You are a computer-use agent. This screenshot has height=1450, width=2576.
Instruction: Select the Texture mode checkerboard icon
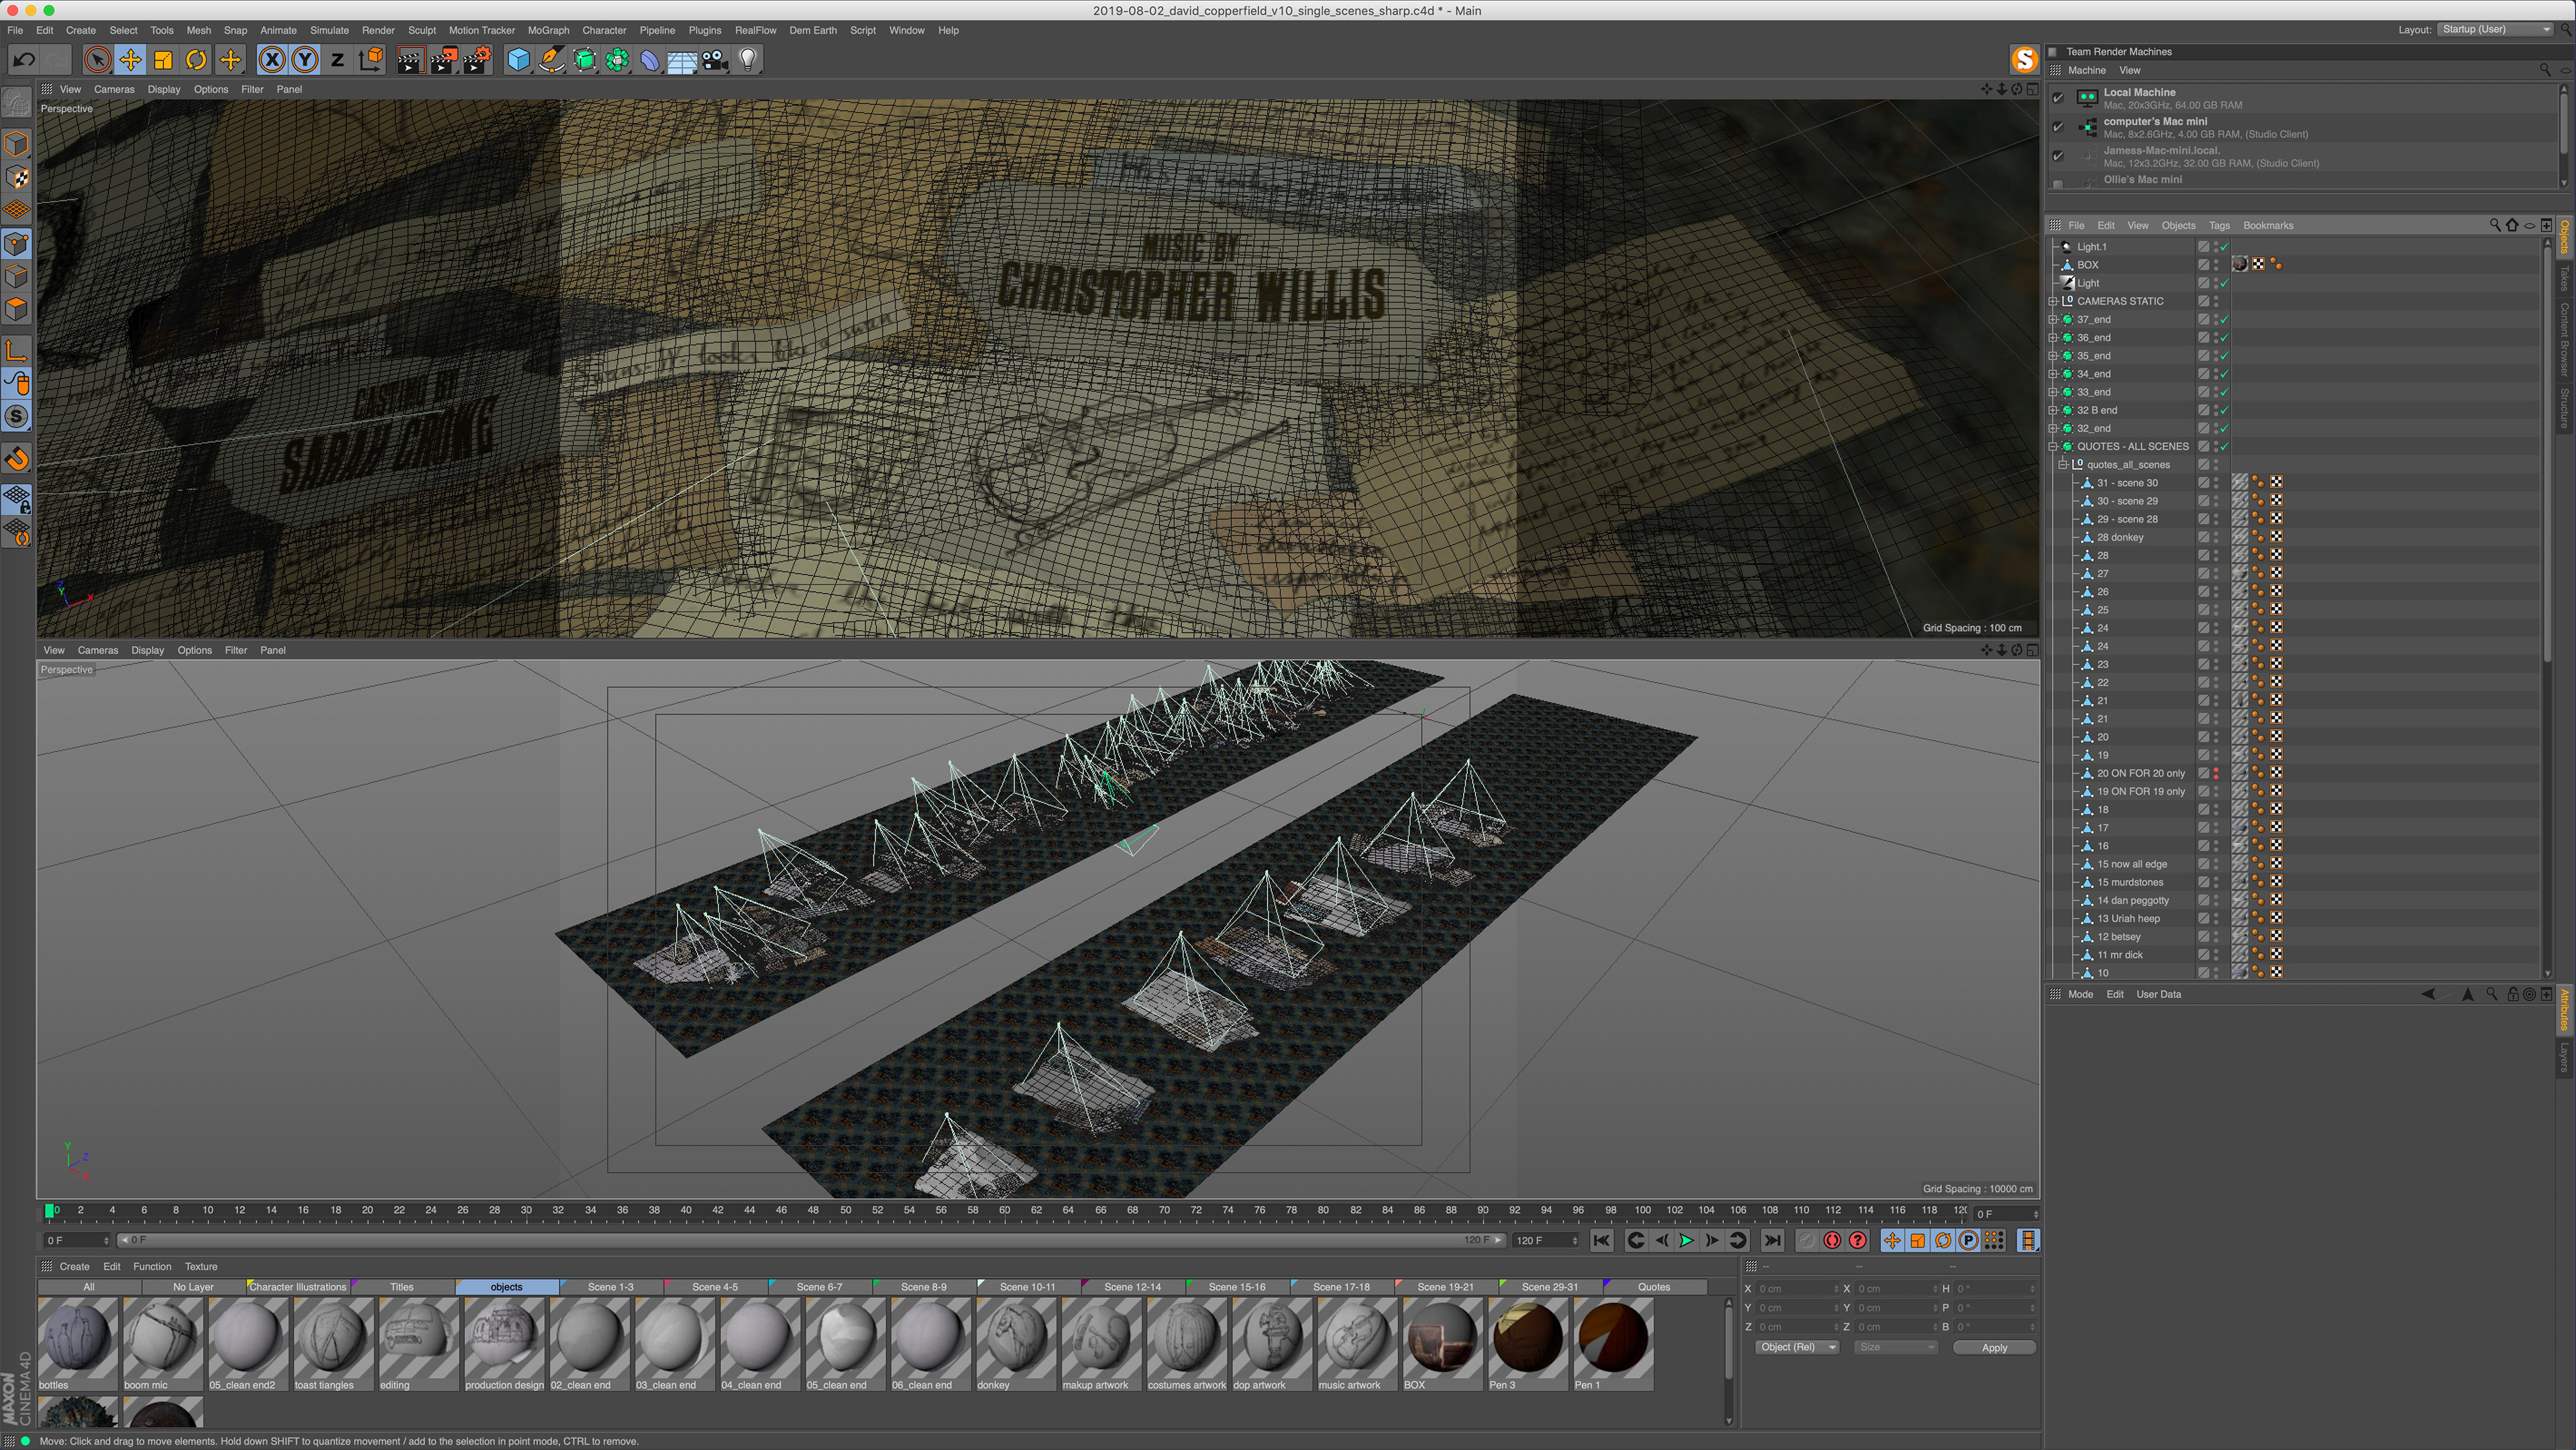pyautogui.click(x=17, y=177)
